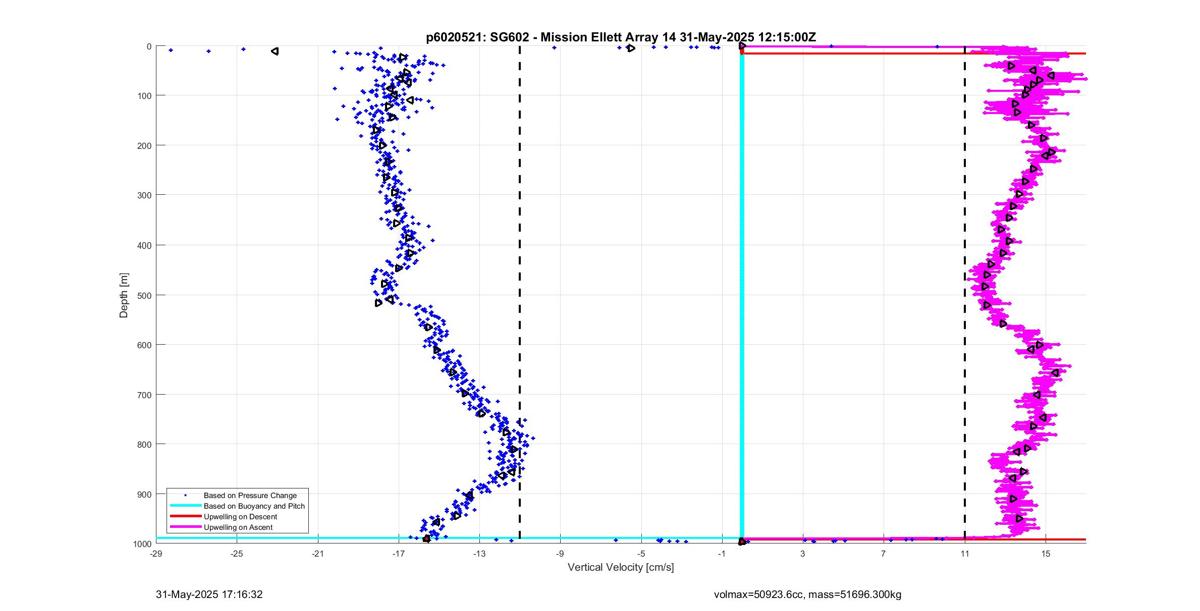
Task: Click x-axis tick label '3'
Action: tap(803, 552)
